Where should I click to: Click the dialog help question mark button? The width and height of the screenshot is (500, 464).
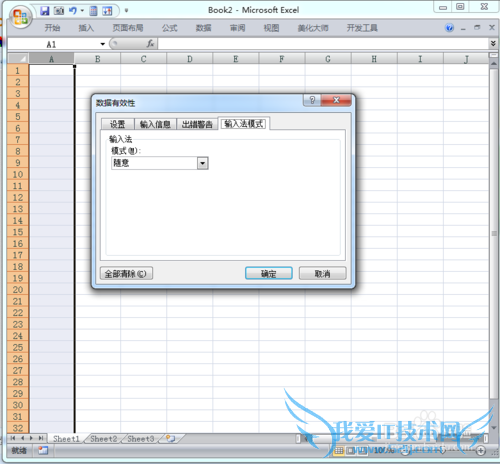coord(312,100)
